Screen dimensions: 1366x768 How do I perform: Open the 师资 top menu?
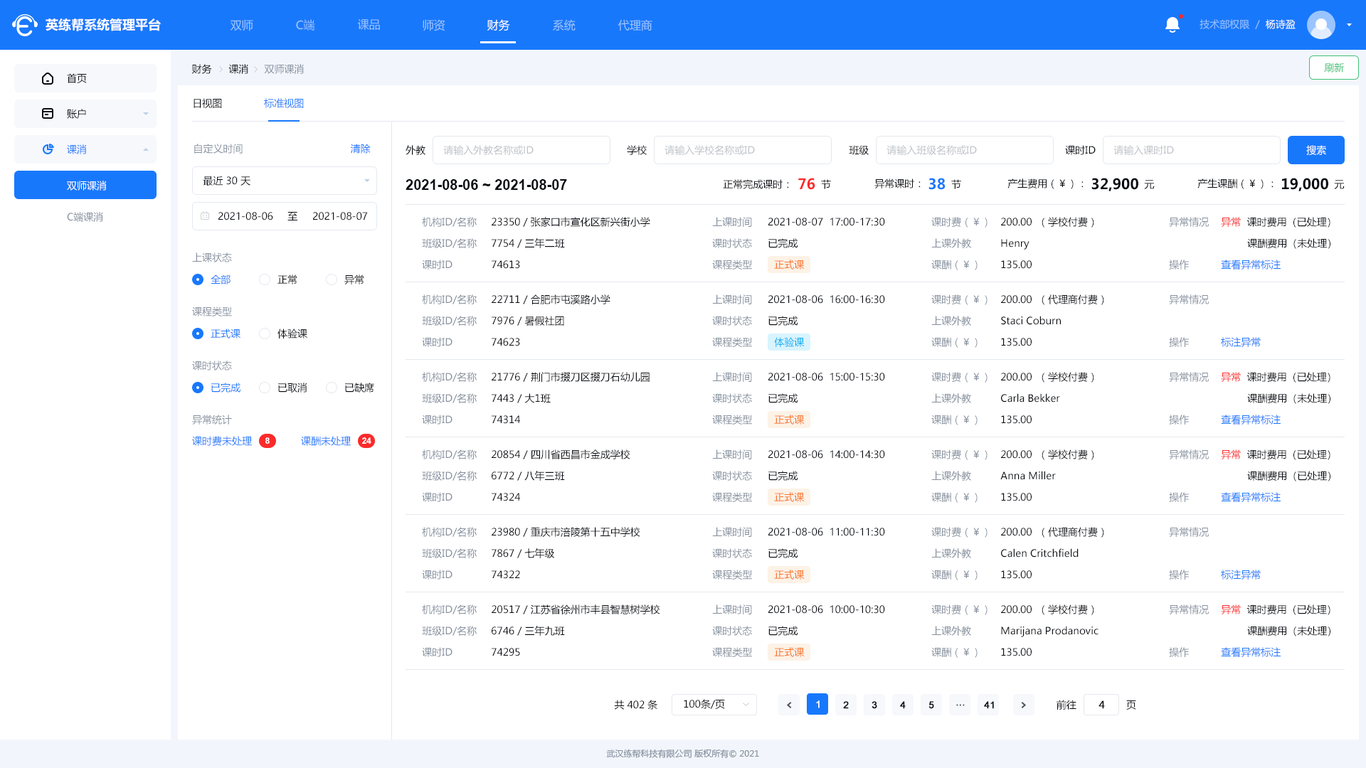(433, 25)
